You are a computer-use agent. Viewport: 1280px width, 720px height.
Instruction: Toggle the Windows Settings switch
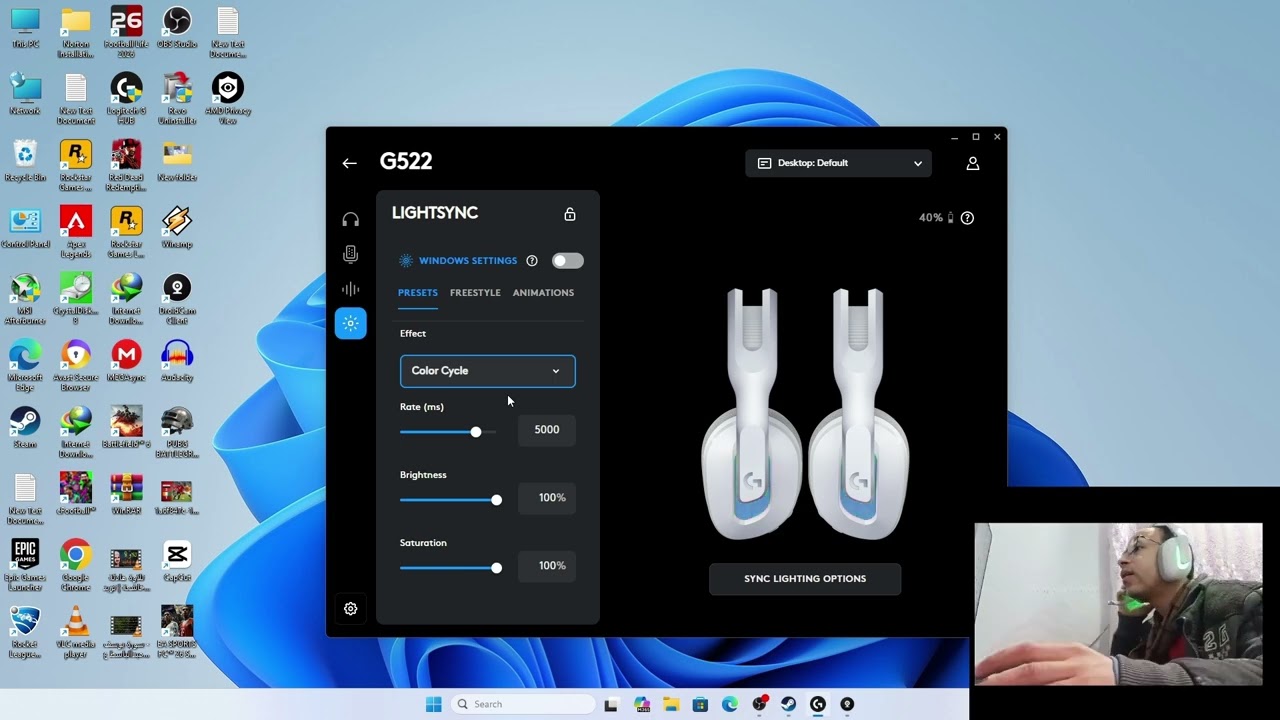(567, 261)
